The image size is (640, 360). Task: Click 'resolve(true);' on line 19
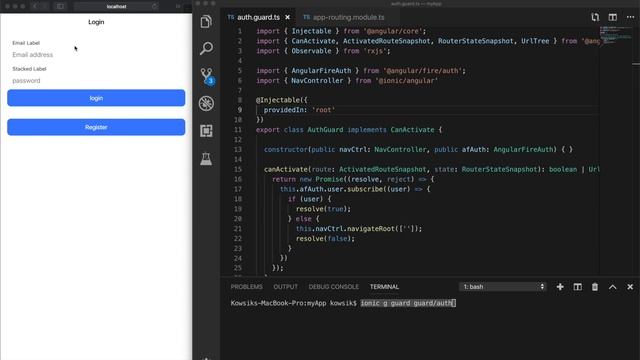pos(323,209)
